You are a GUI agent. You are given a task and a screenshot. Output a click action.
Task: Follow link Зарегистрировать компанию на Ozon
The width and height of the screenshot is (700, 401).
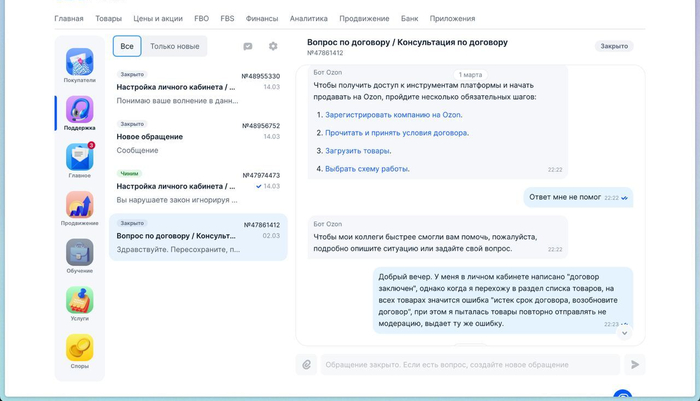pos(393,115)
